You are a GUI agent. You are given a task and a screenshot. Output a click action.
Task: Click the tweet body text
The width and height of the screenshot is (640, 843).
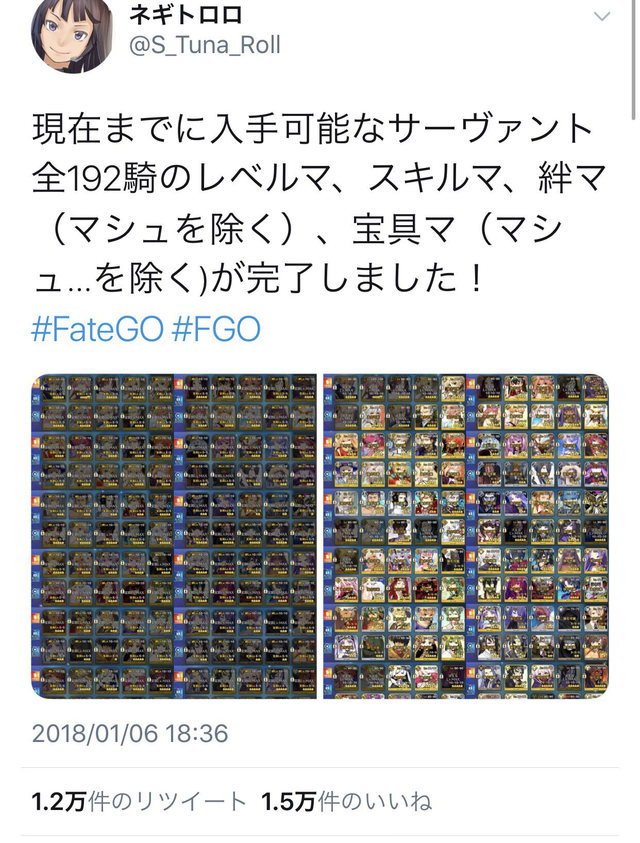317,204
